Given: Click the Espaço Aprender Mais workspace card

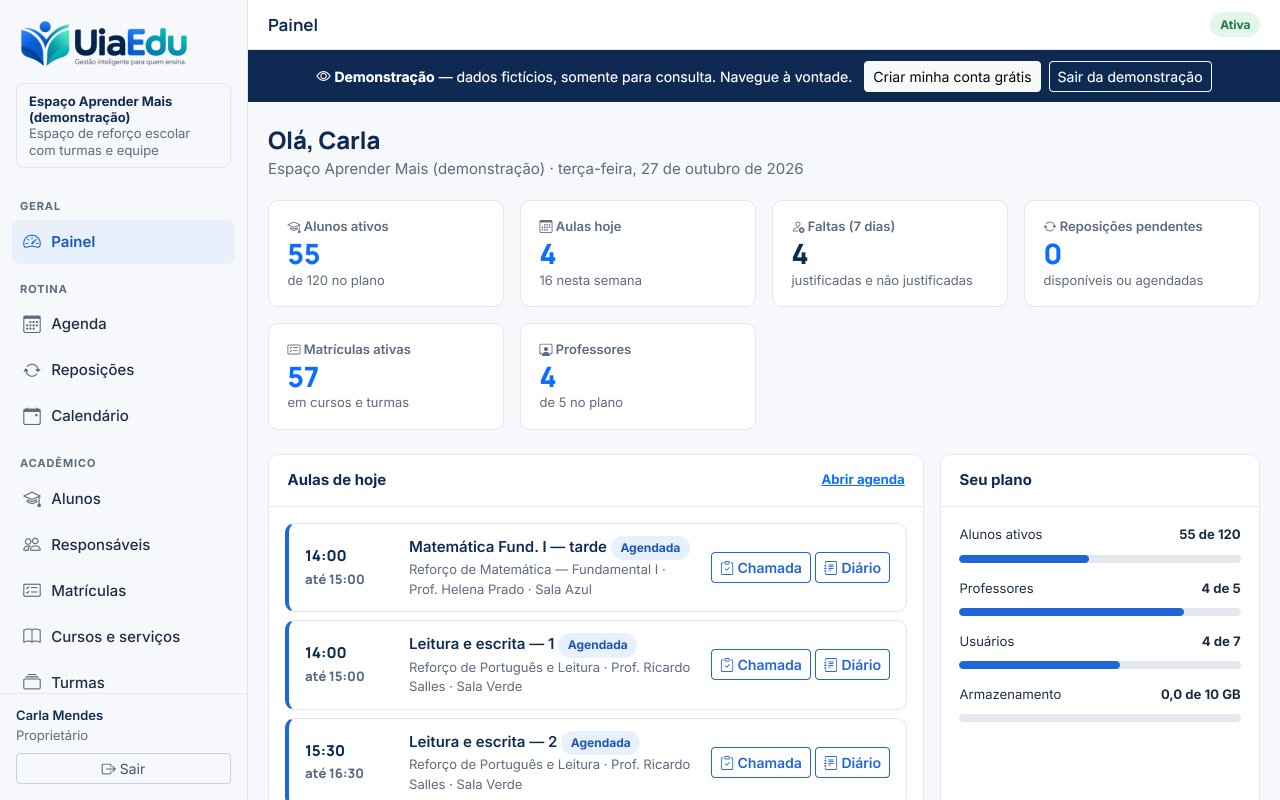Looking at the screenshot, I should pyautogui.click(x=124, y=126).
